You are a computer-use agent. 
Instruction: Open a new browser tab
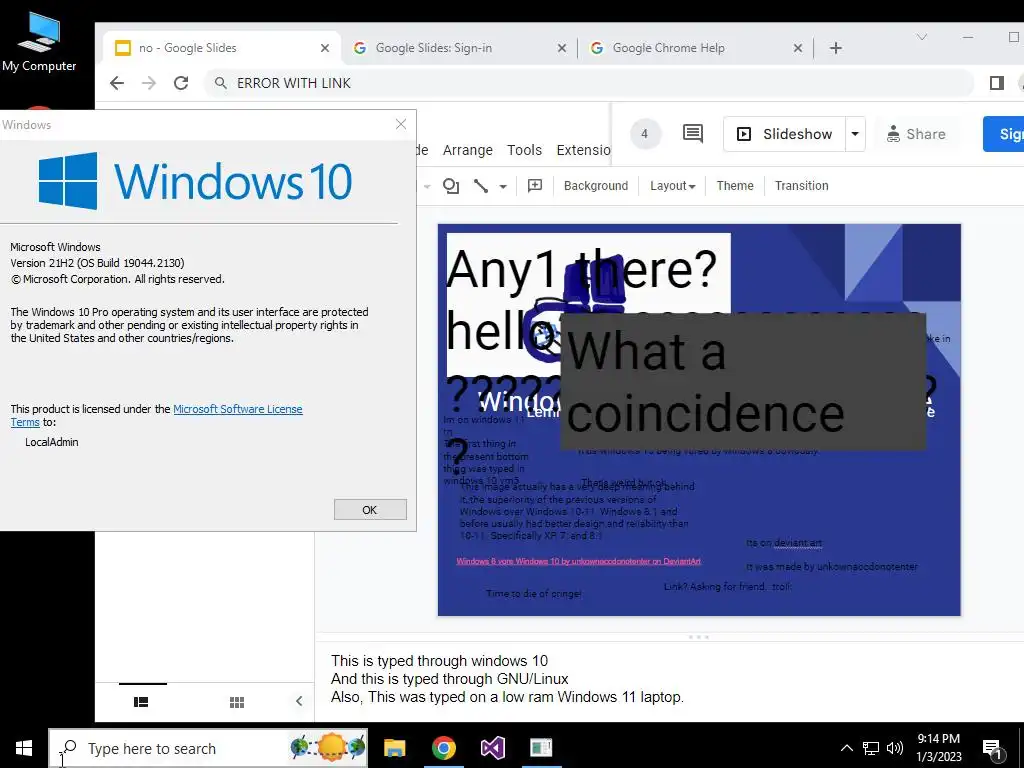836,48
